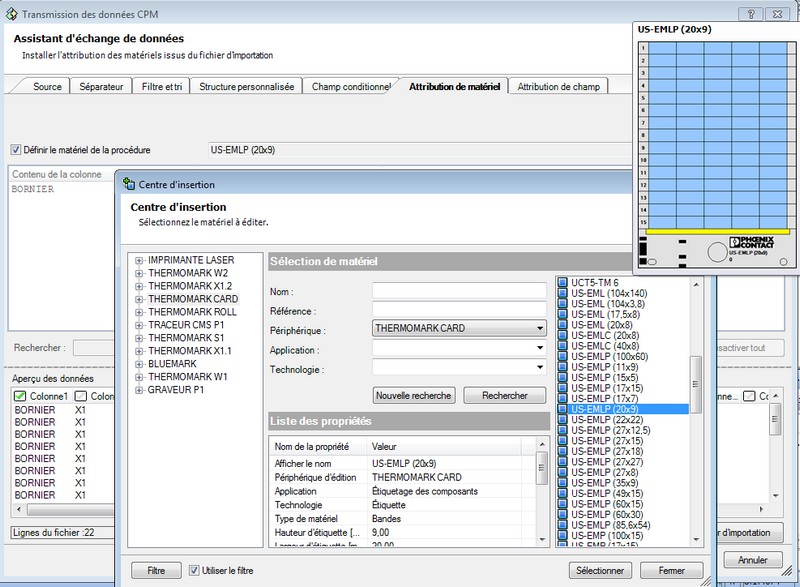Click the blue icon beside US-EMLP (22x22)
Image resolution: width=800 pixels, height=587 pixels.
pyautogui.click(x=562, y=420)
